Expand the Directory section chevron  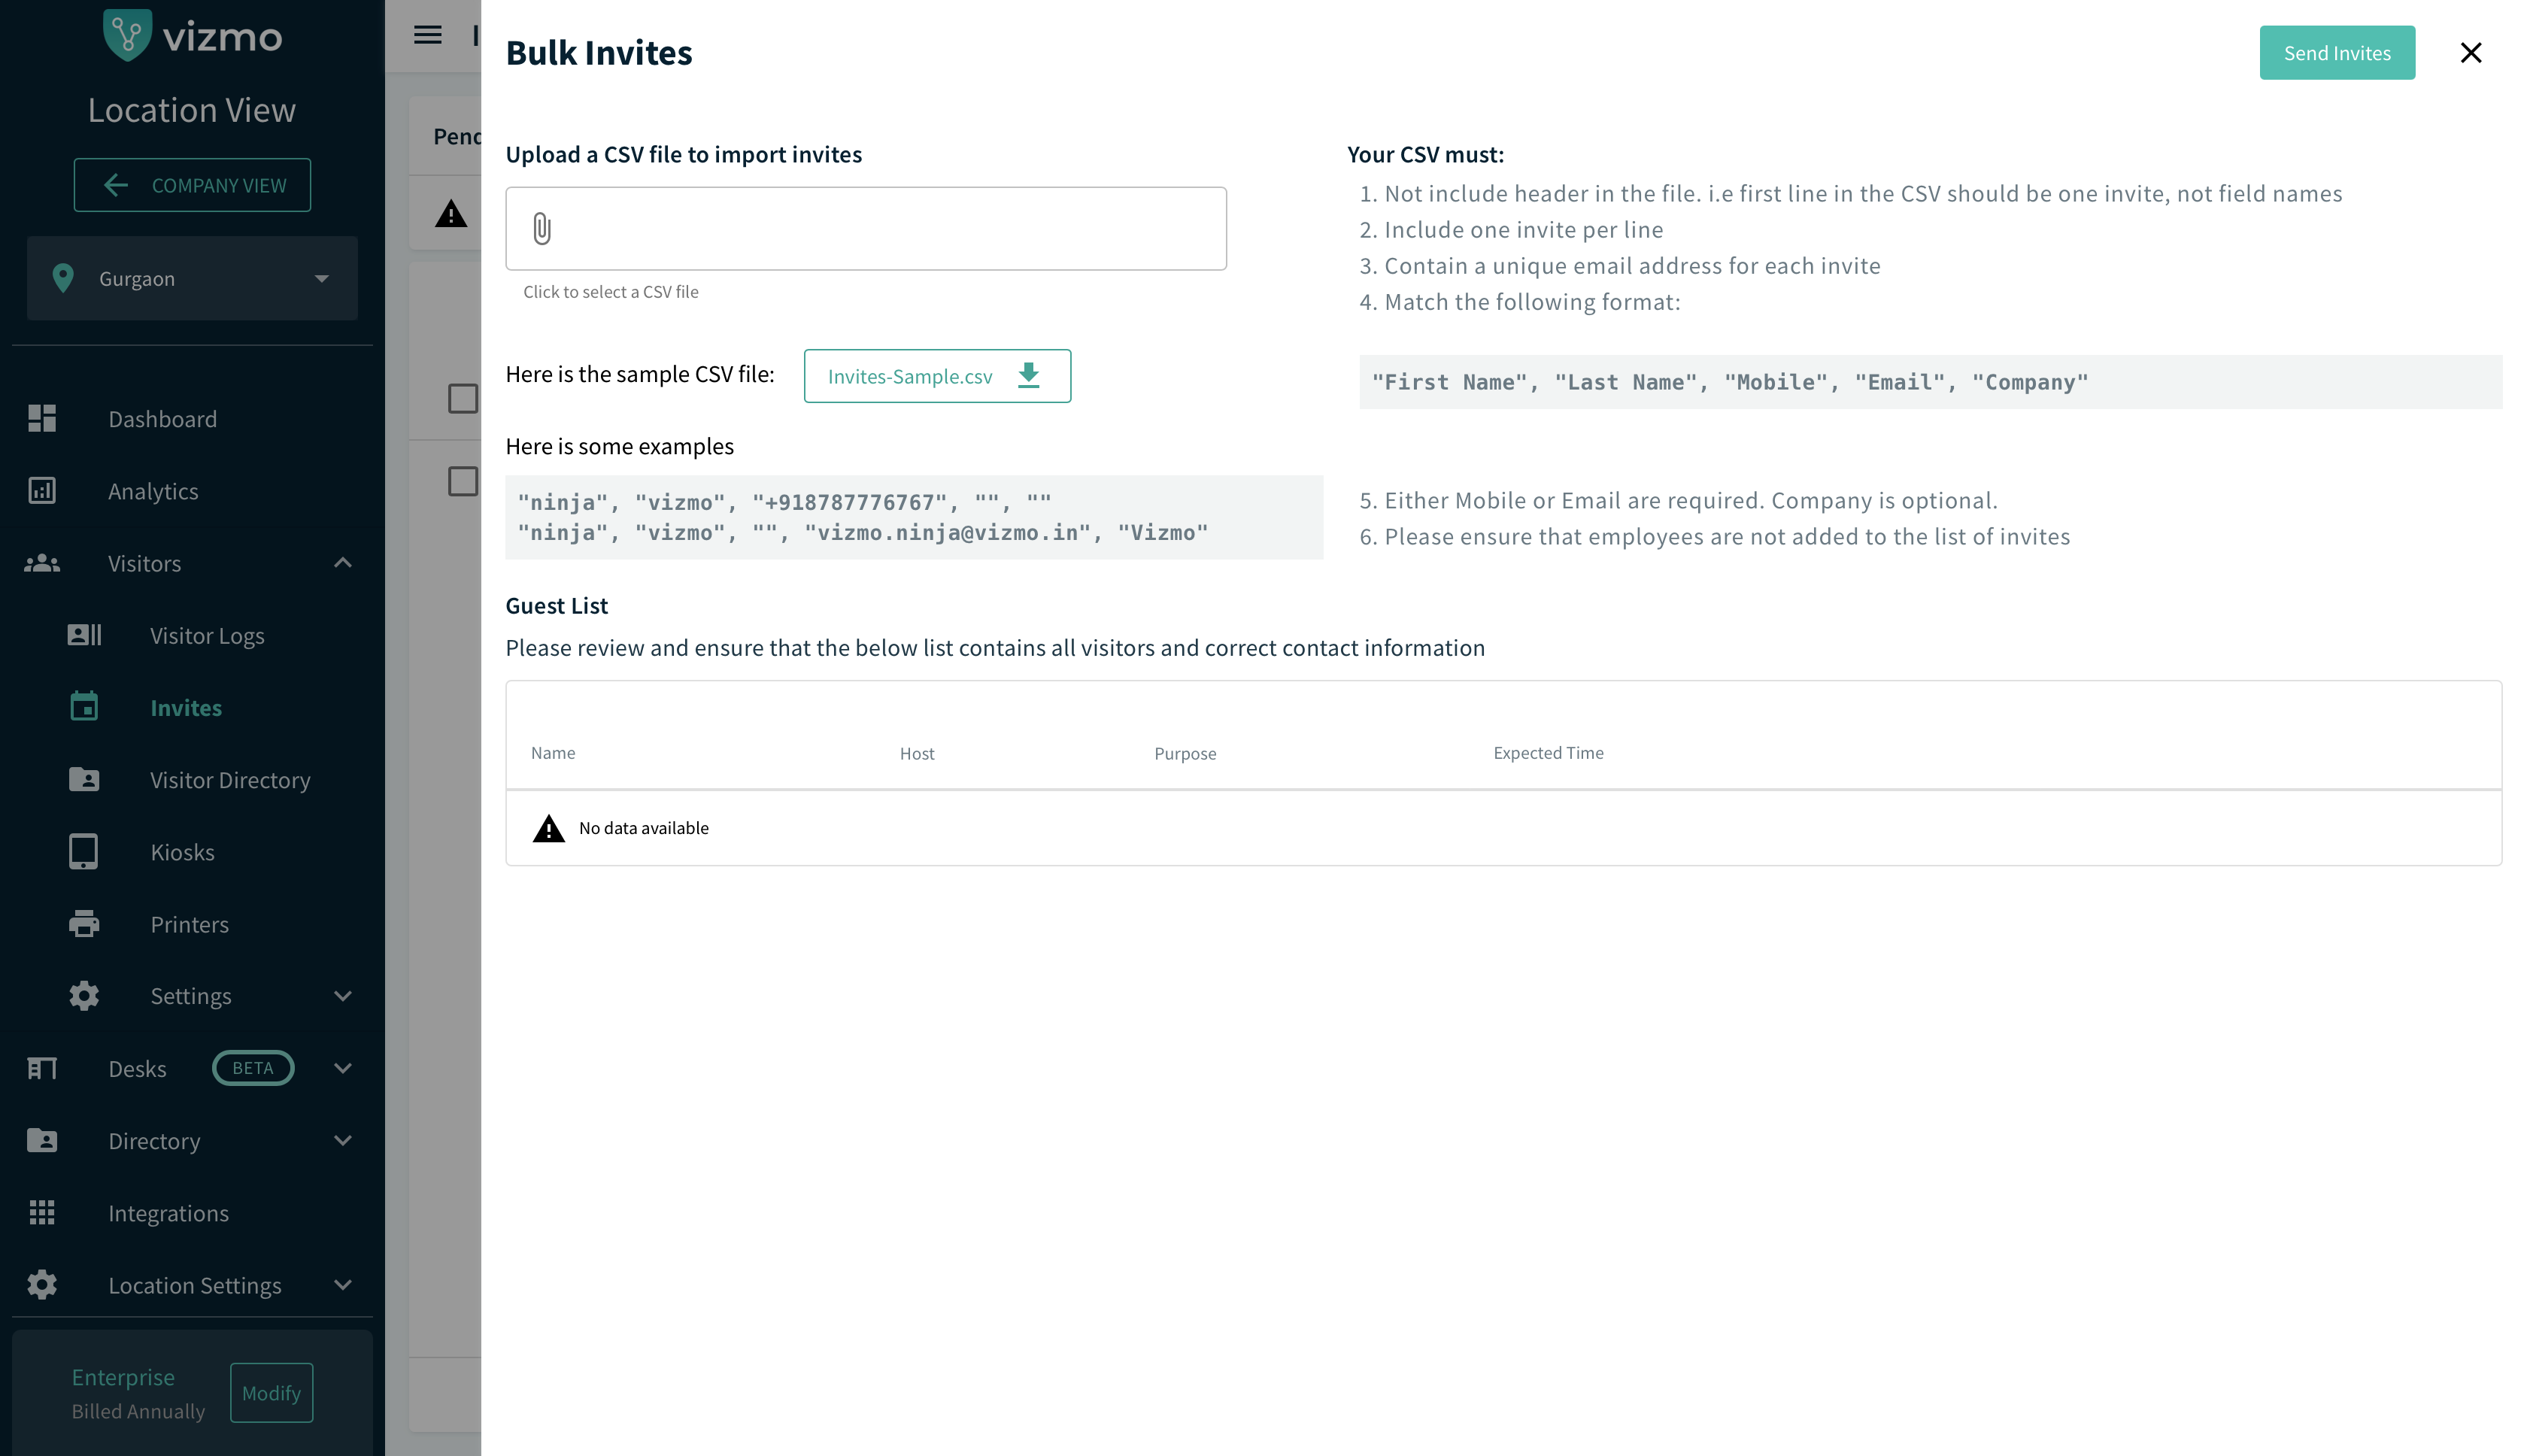click(x=343, y=1140)
